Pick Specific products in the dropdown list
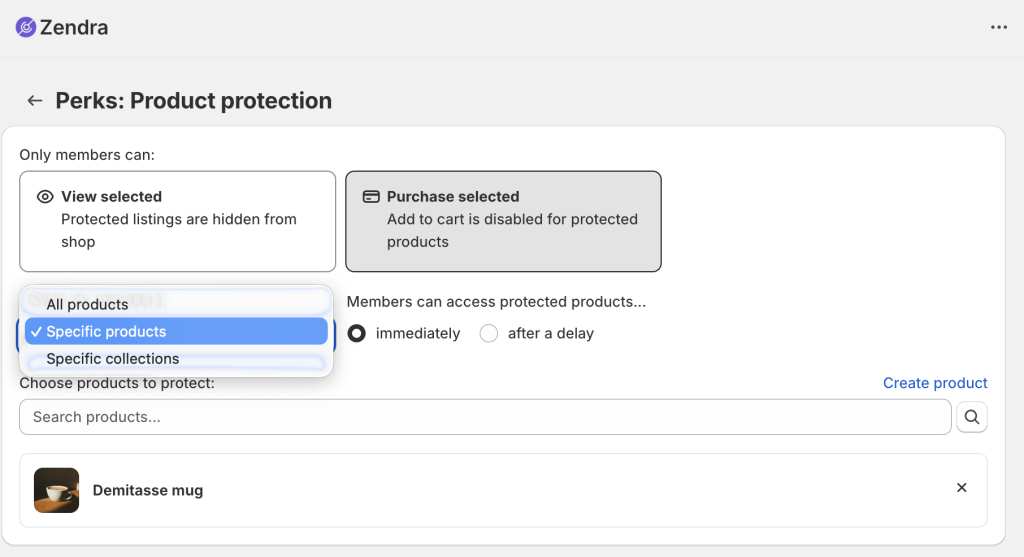 [176, 332]
